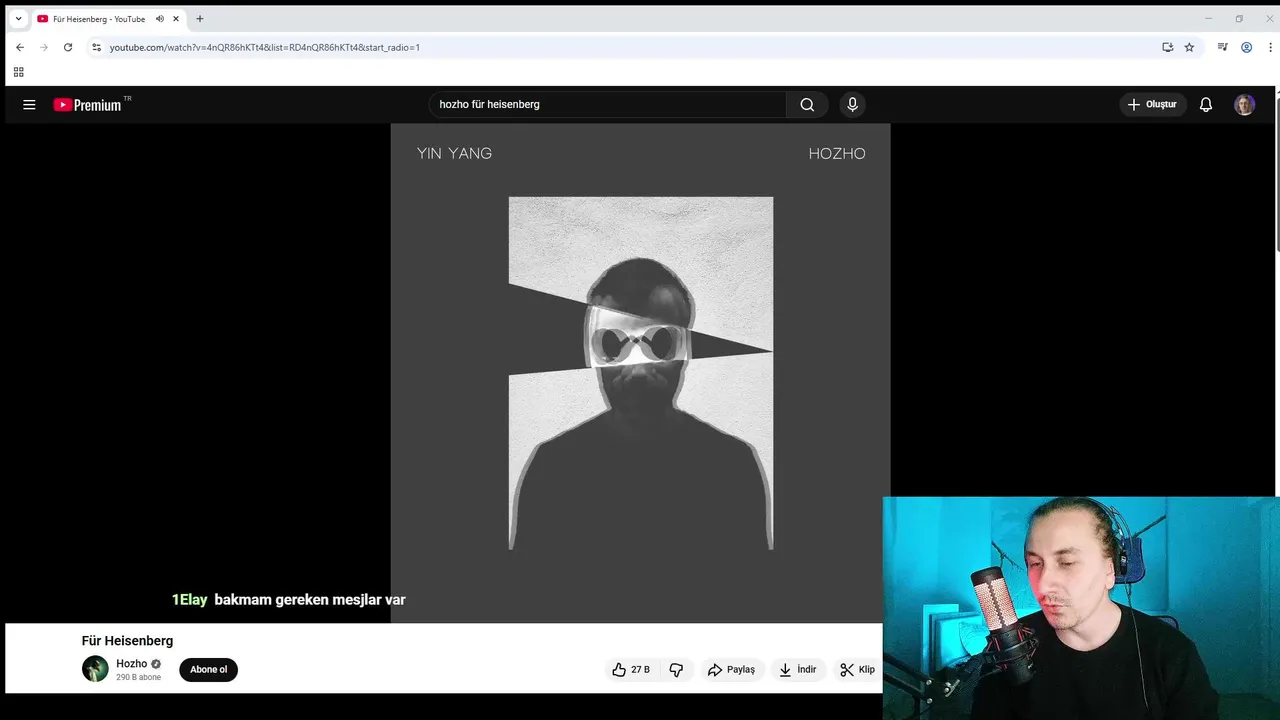Download the video with İndir button
1280x720 pixels.
coord(798,670)
